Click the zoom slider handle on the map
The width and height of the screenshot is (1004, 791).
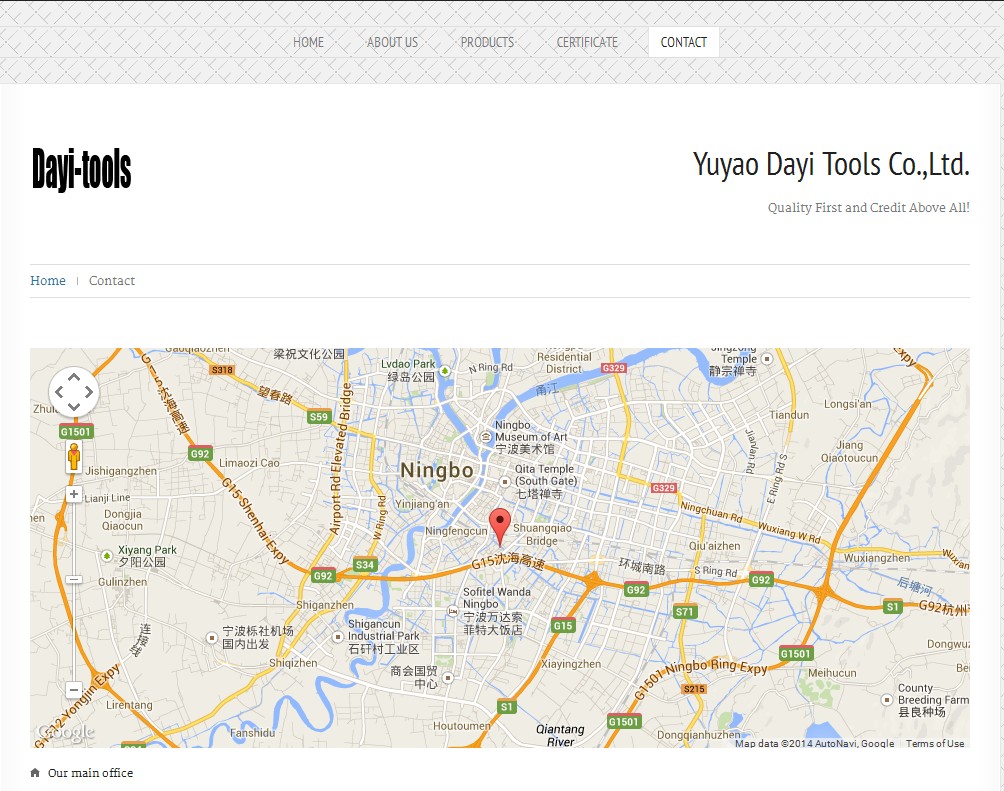(x=74, y=580)
